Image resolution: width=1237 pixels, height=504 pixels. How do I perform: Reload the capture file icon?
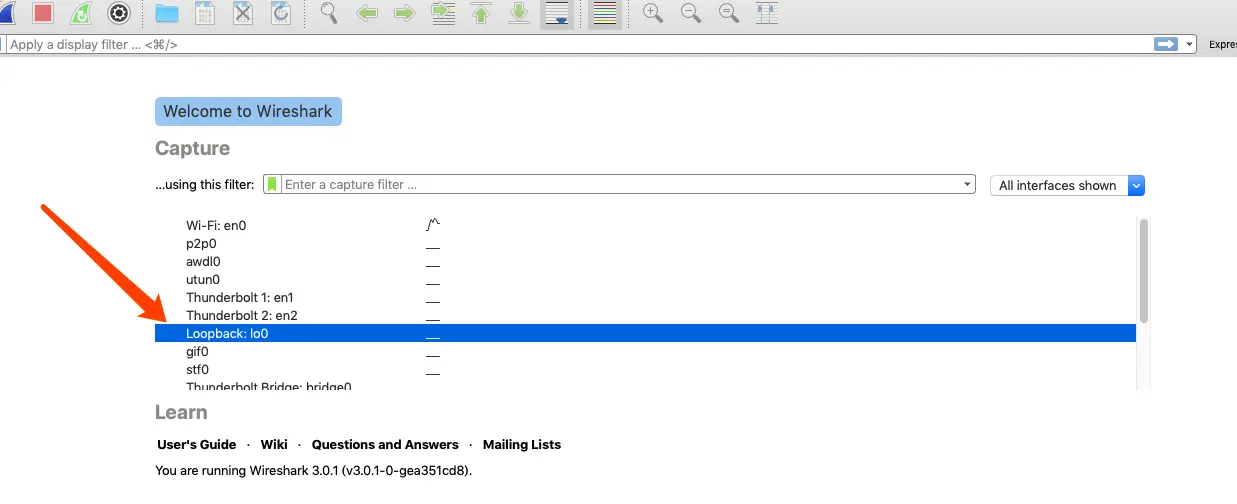280,13
